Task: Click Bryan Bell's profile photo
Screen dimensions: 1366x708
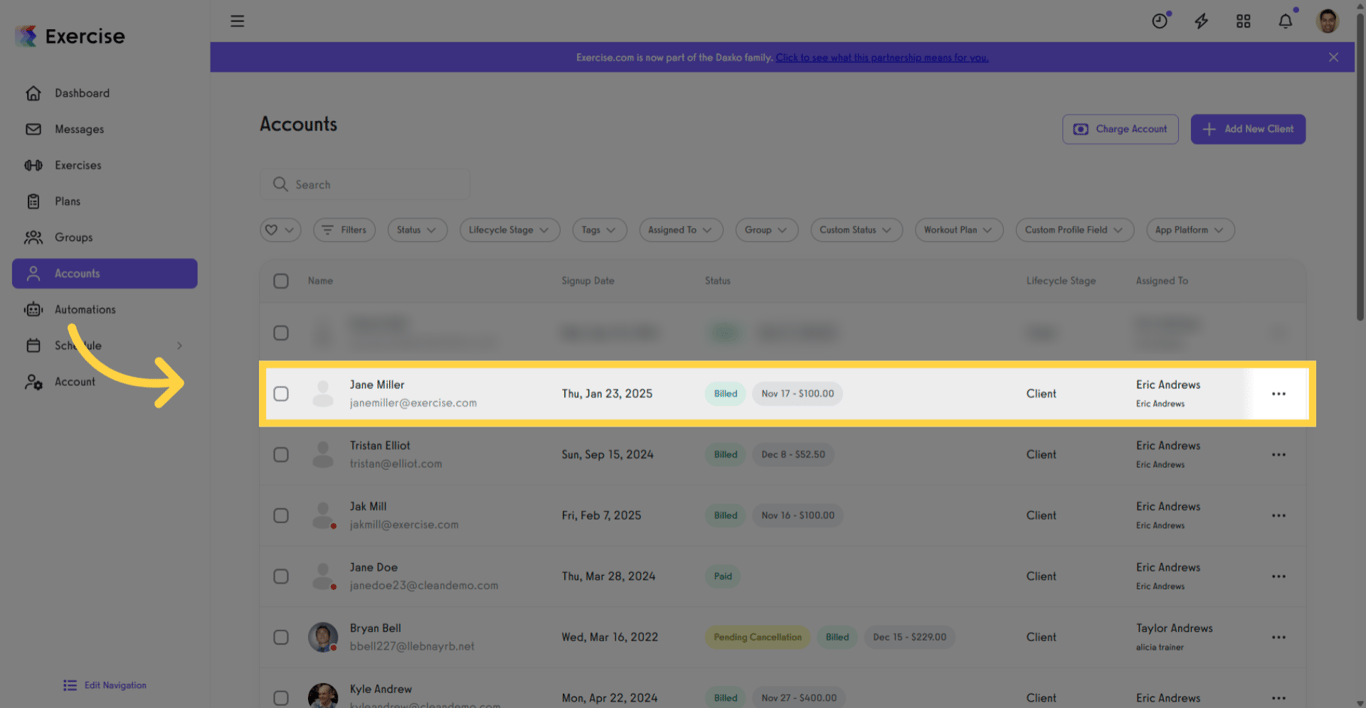Action: [322, 637]
